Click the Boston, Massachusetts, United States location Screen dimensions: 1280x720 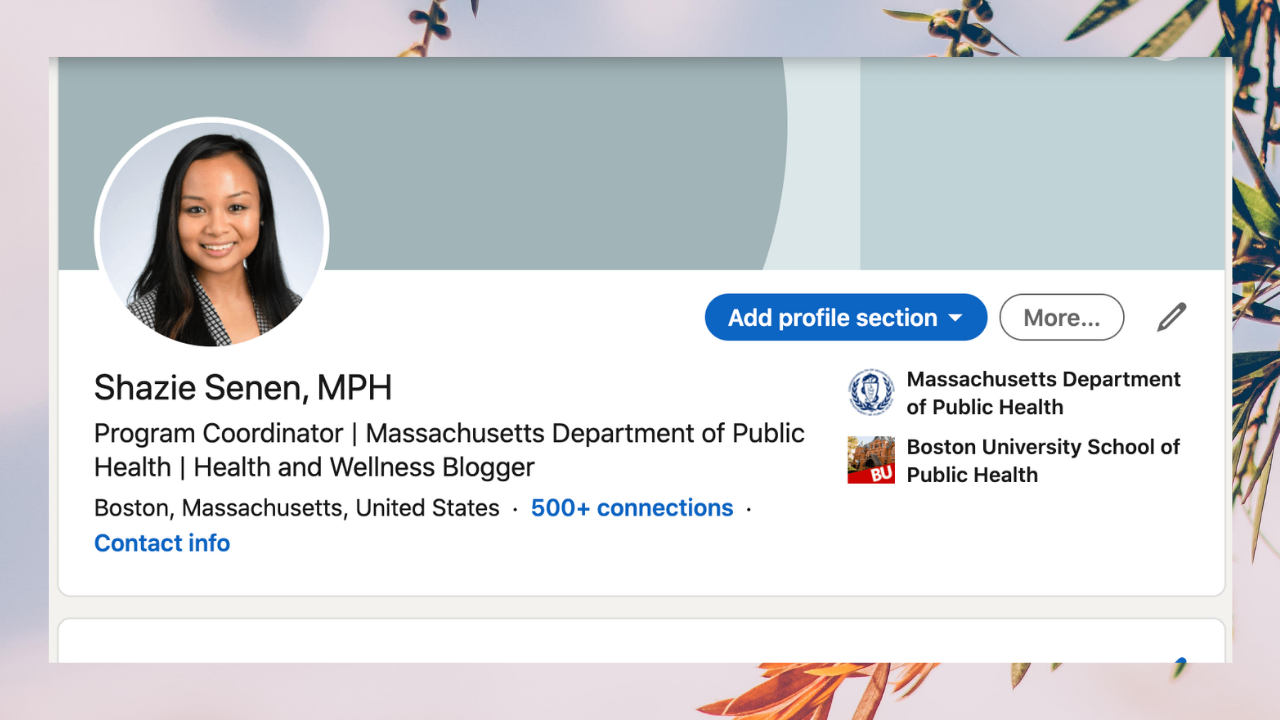297,508
